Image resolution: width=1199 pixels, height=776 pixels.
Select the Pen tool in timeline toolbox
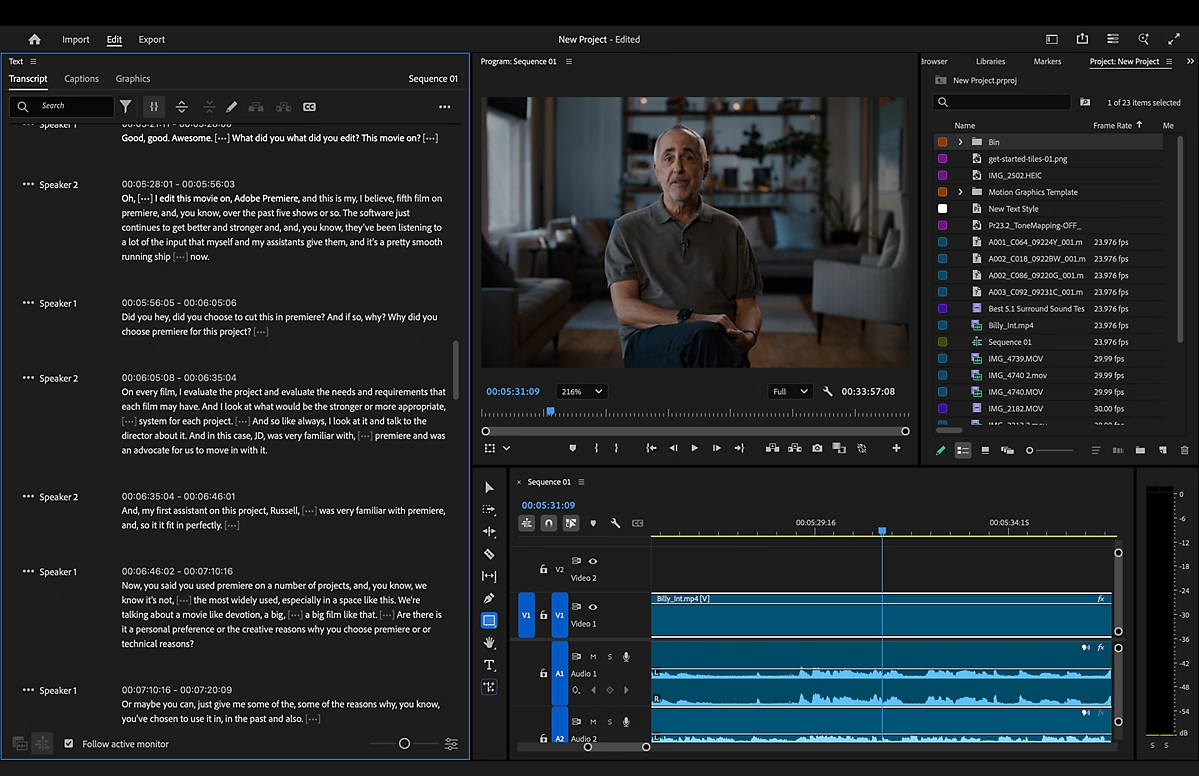489,598
